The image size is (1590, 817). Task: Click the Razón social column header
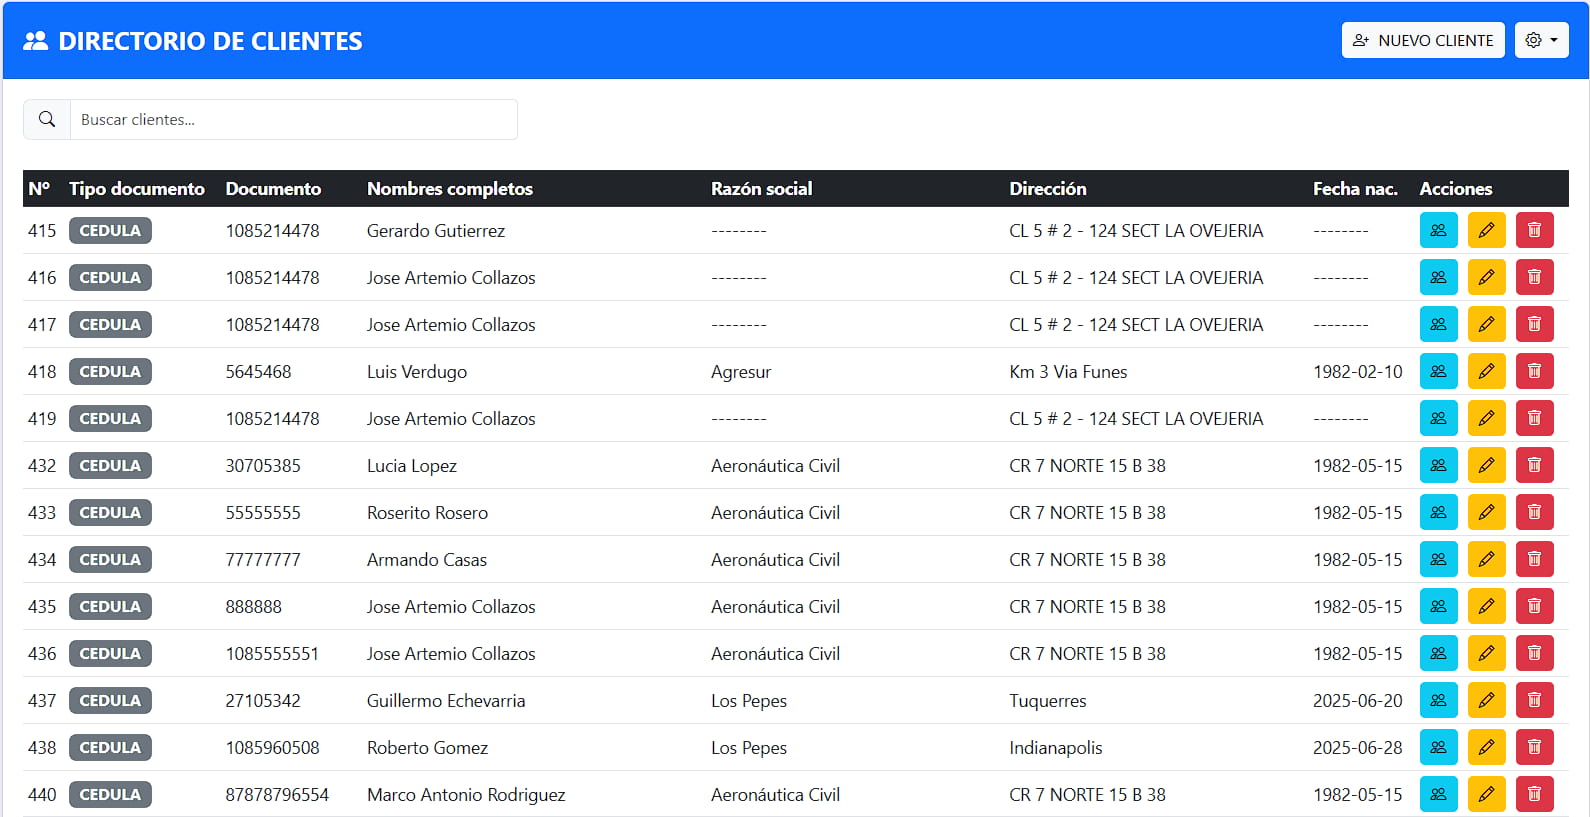[x=761, y=188]
